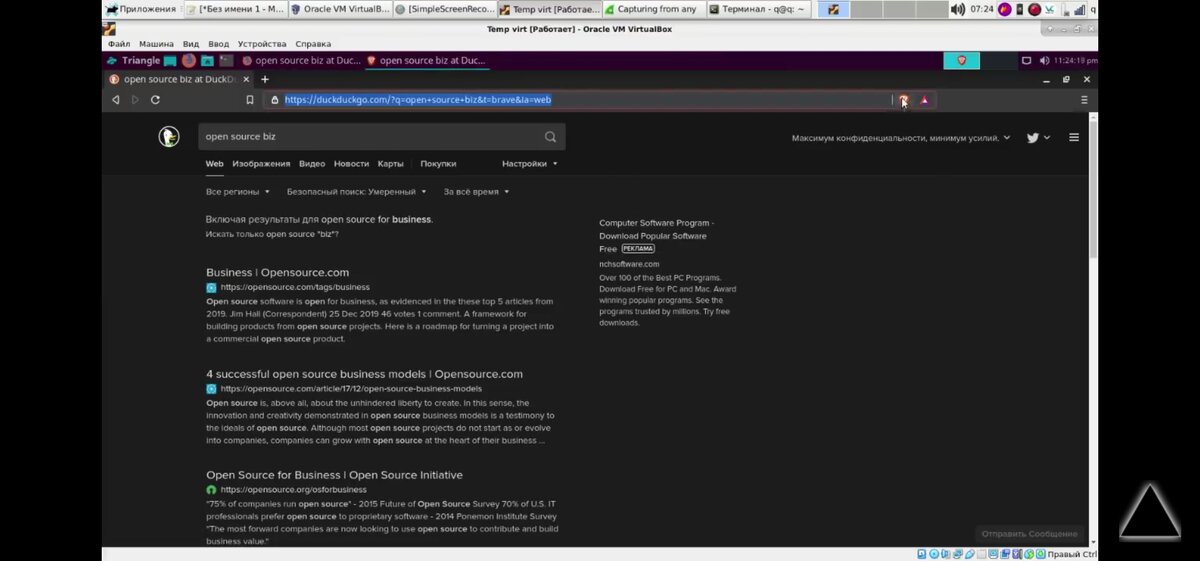Open VirtualBox Машина menu
Viewport: 1200px width, 561px height.
(156, 44)
